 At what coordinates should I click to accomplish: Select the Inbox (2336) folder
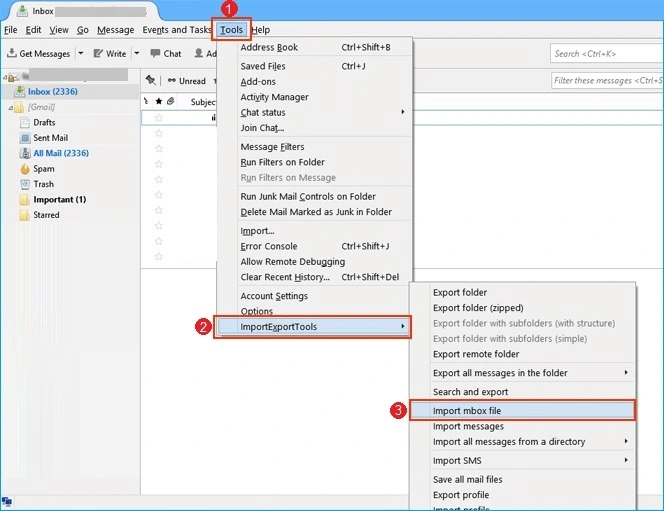[x=53, y=91]
